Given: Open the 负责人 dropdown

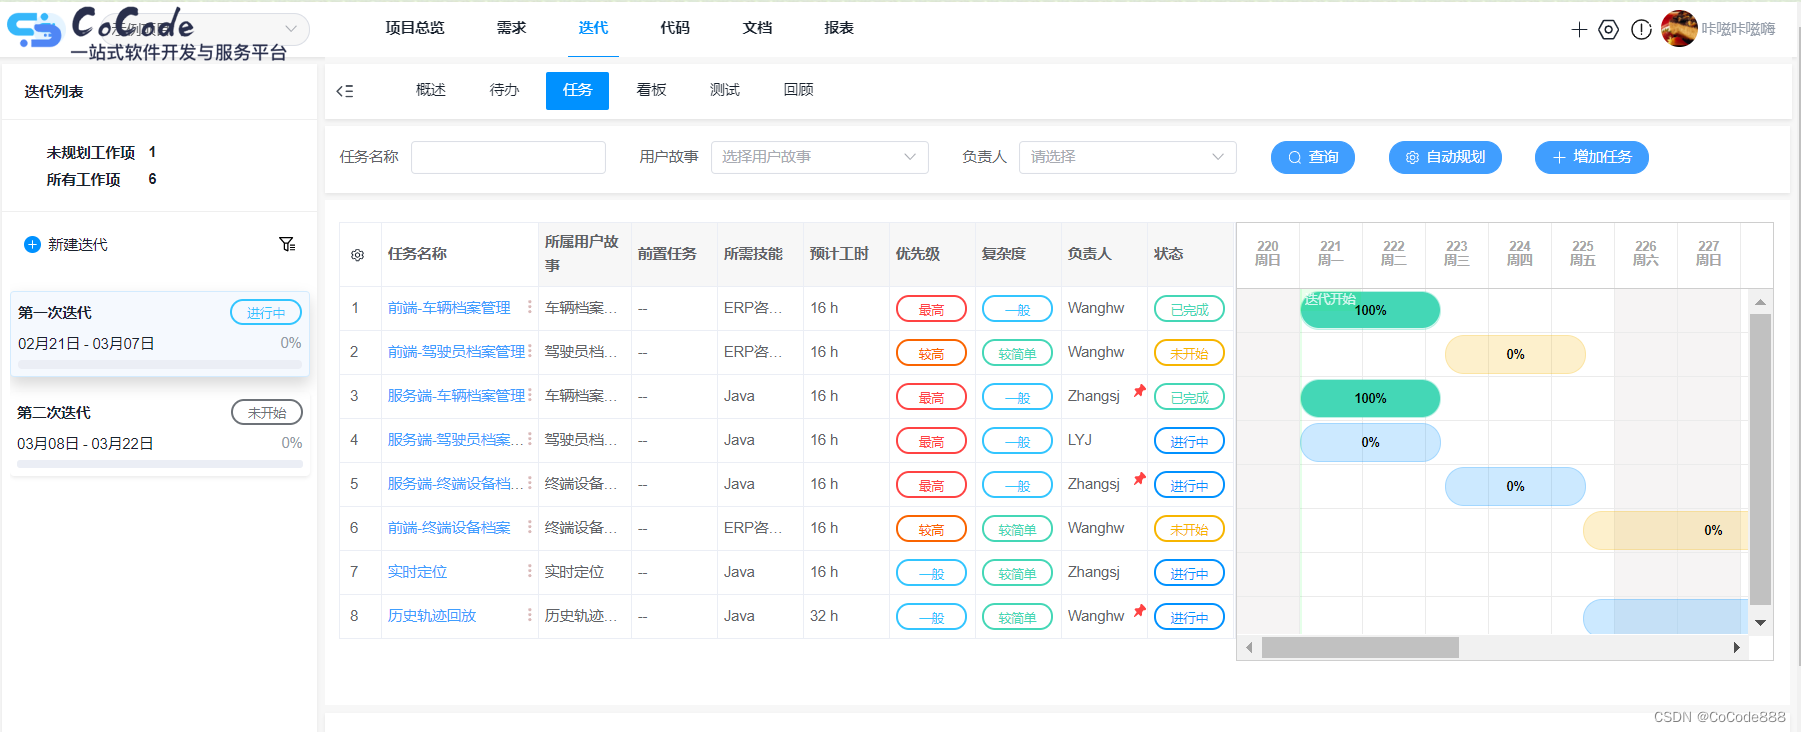Looking at the screenshot, I should [x=1127, y=157].
